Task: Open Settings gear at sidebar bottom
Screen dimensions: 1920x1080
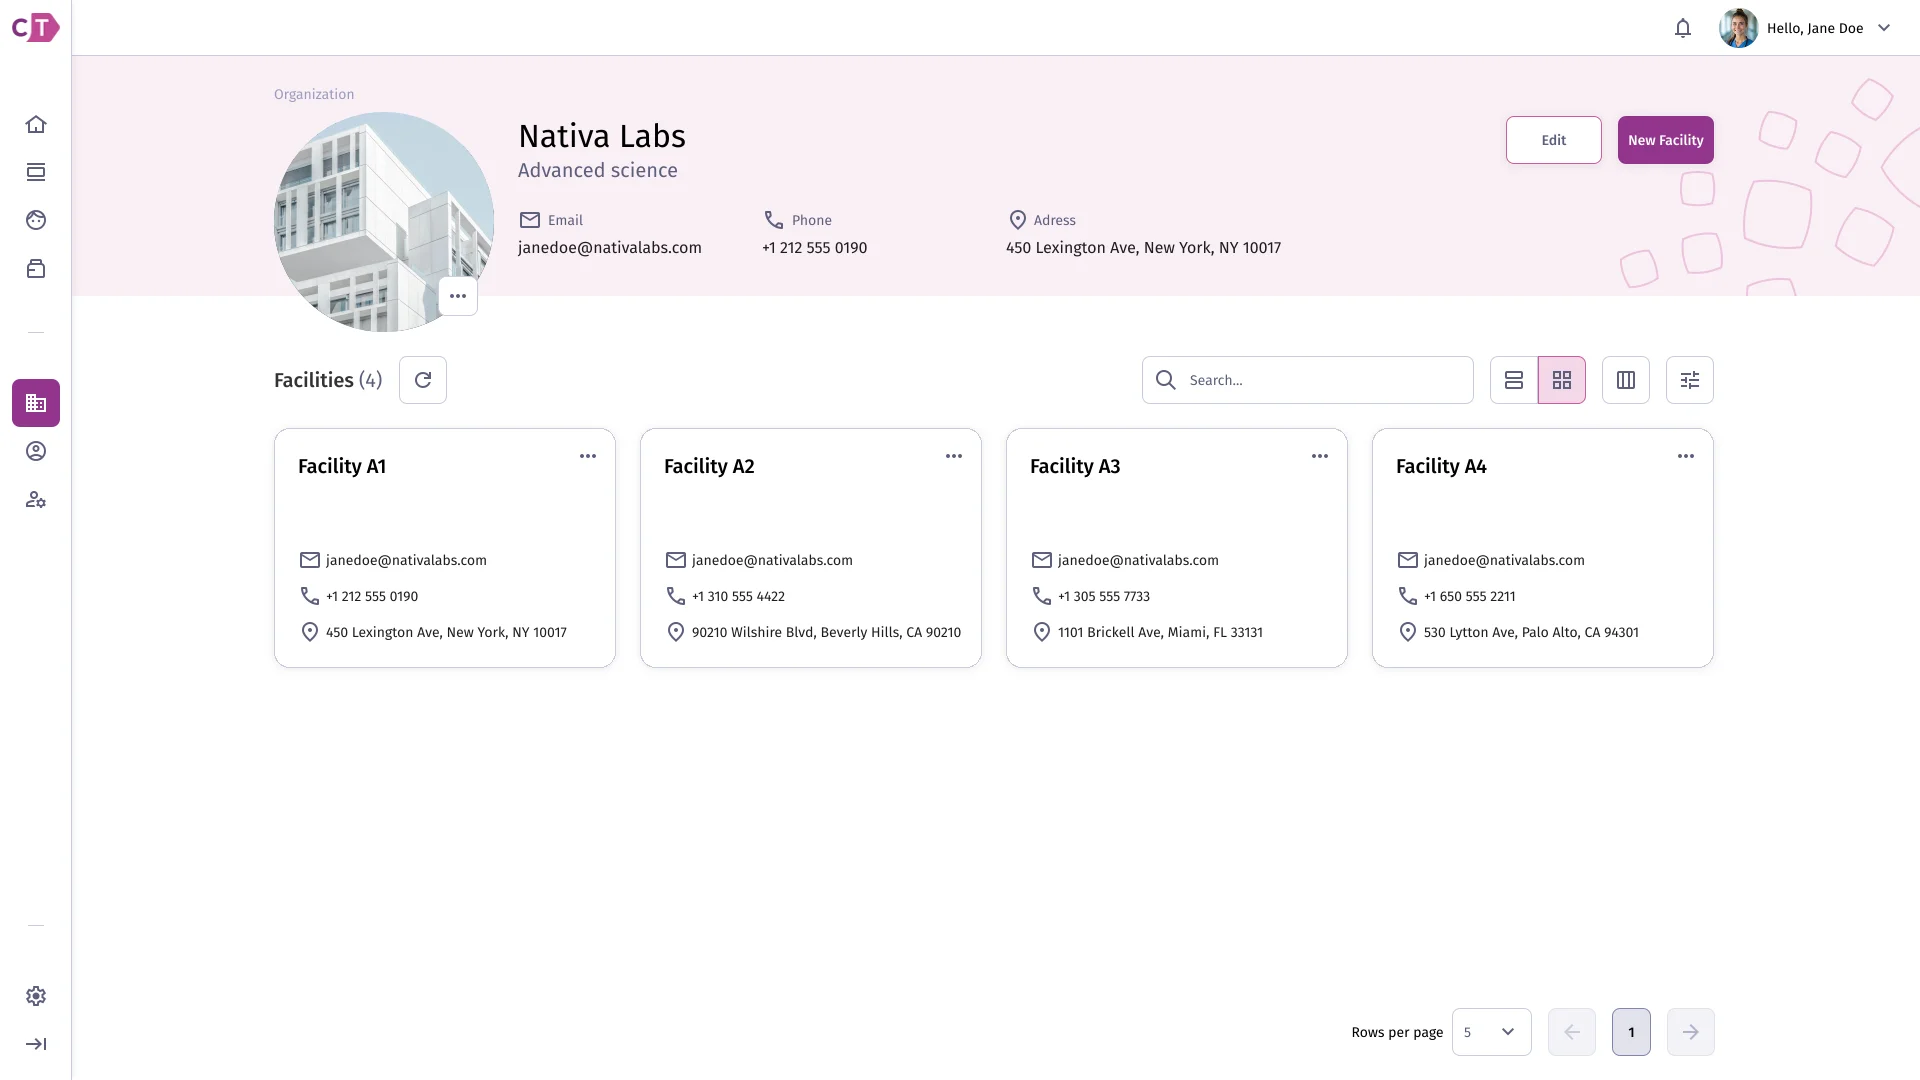Action: click(x=36, y=996)
